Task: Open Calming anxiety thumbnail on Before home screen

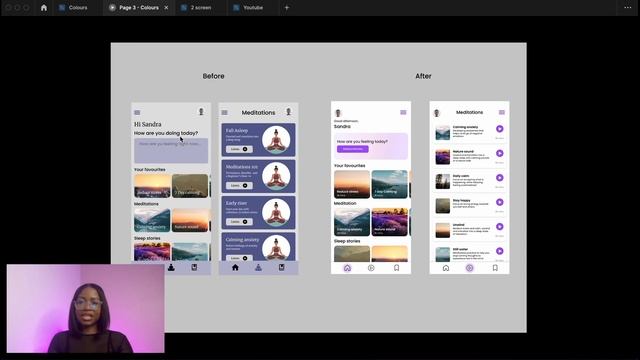Action: pos(152,220)
